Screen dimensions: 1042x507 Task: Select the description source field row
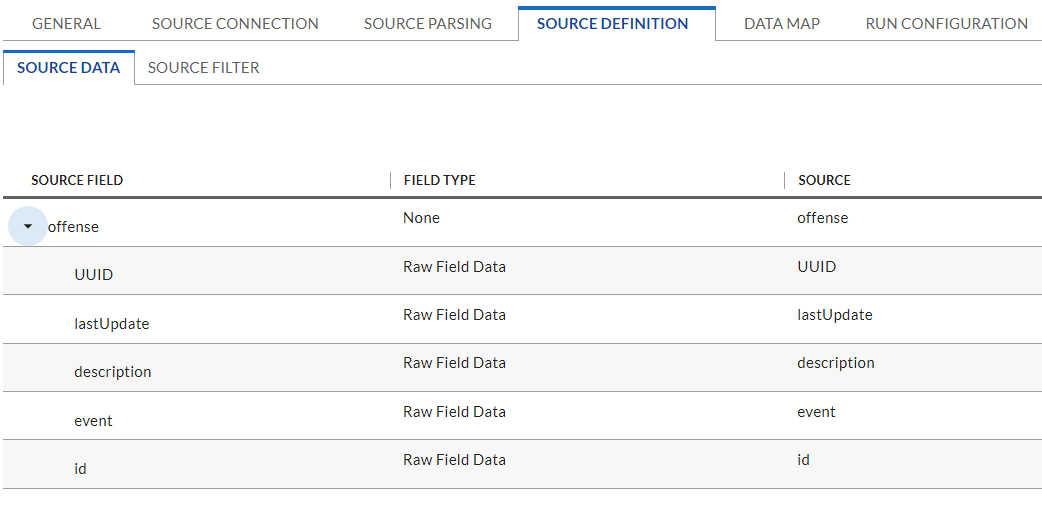click(522, 368)
